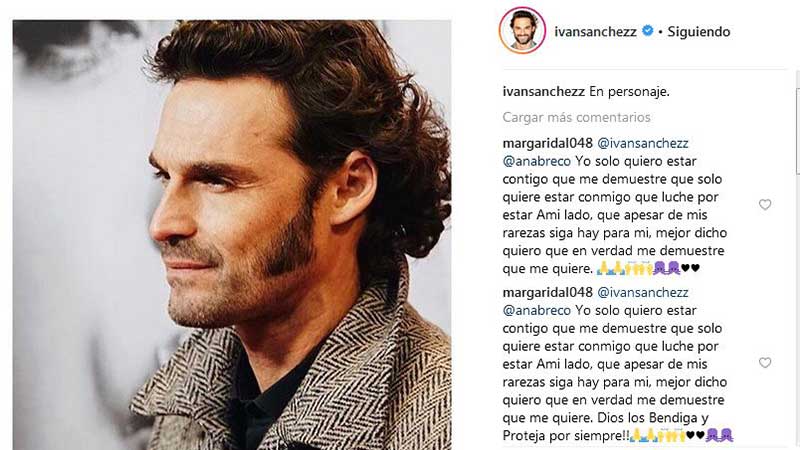
Task: Open margaridal048 profile from first comment
Action: 547,143
